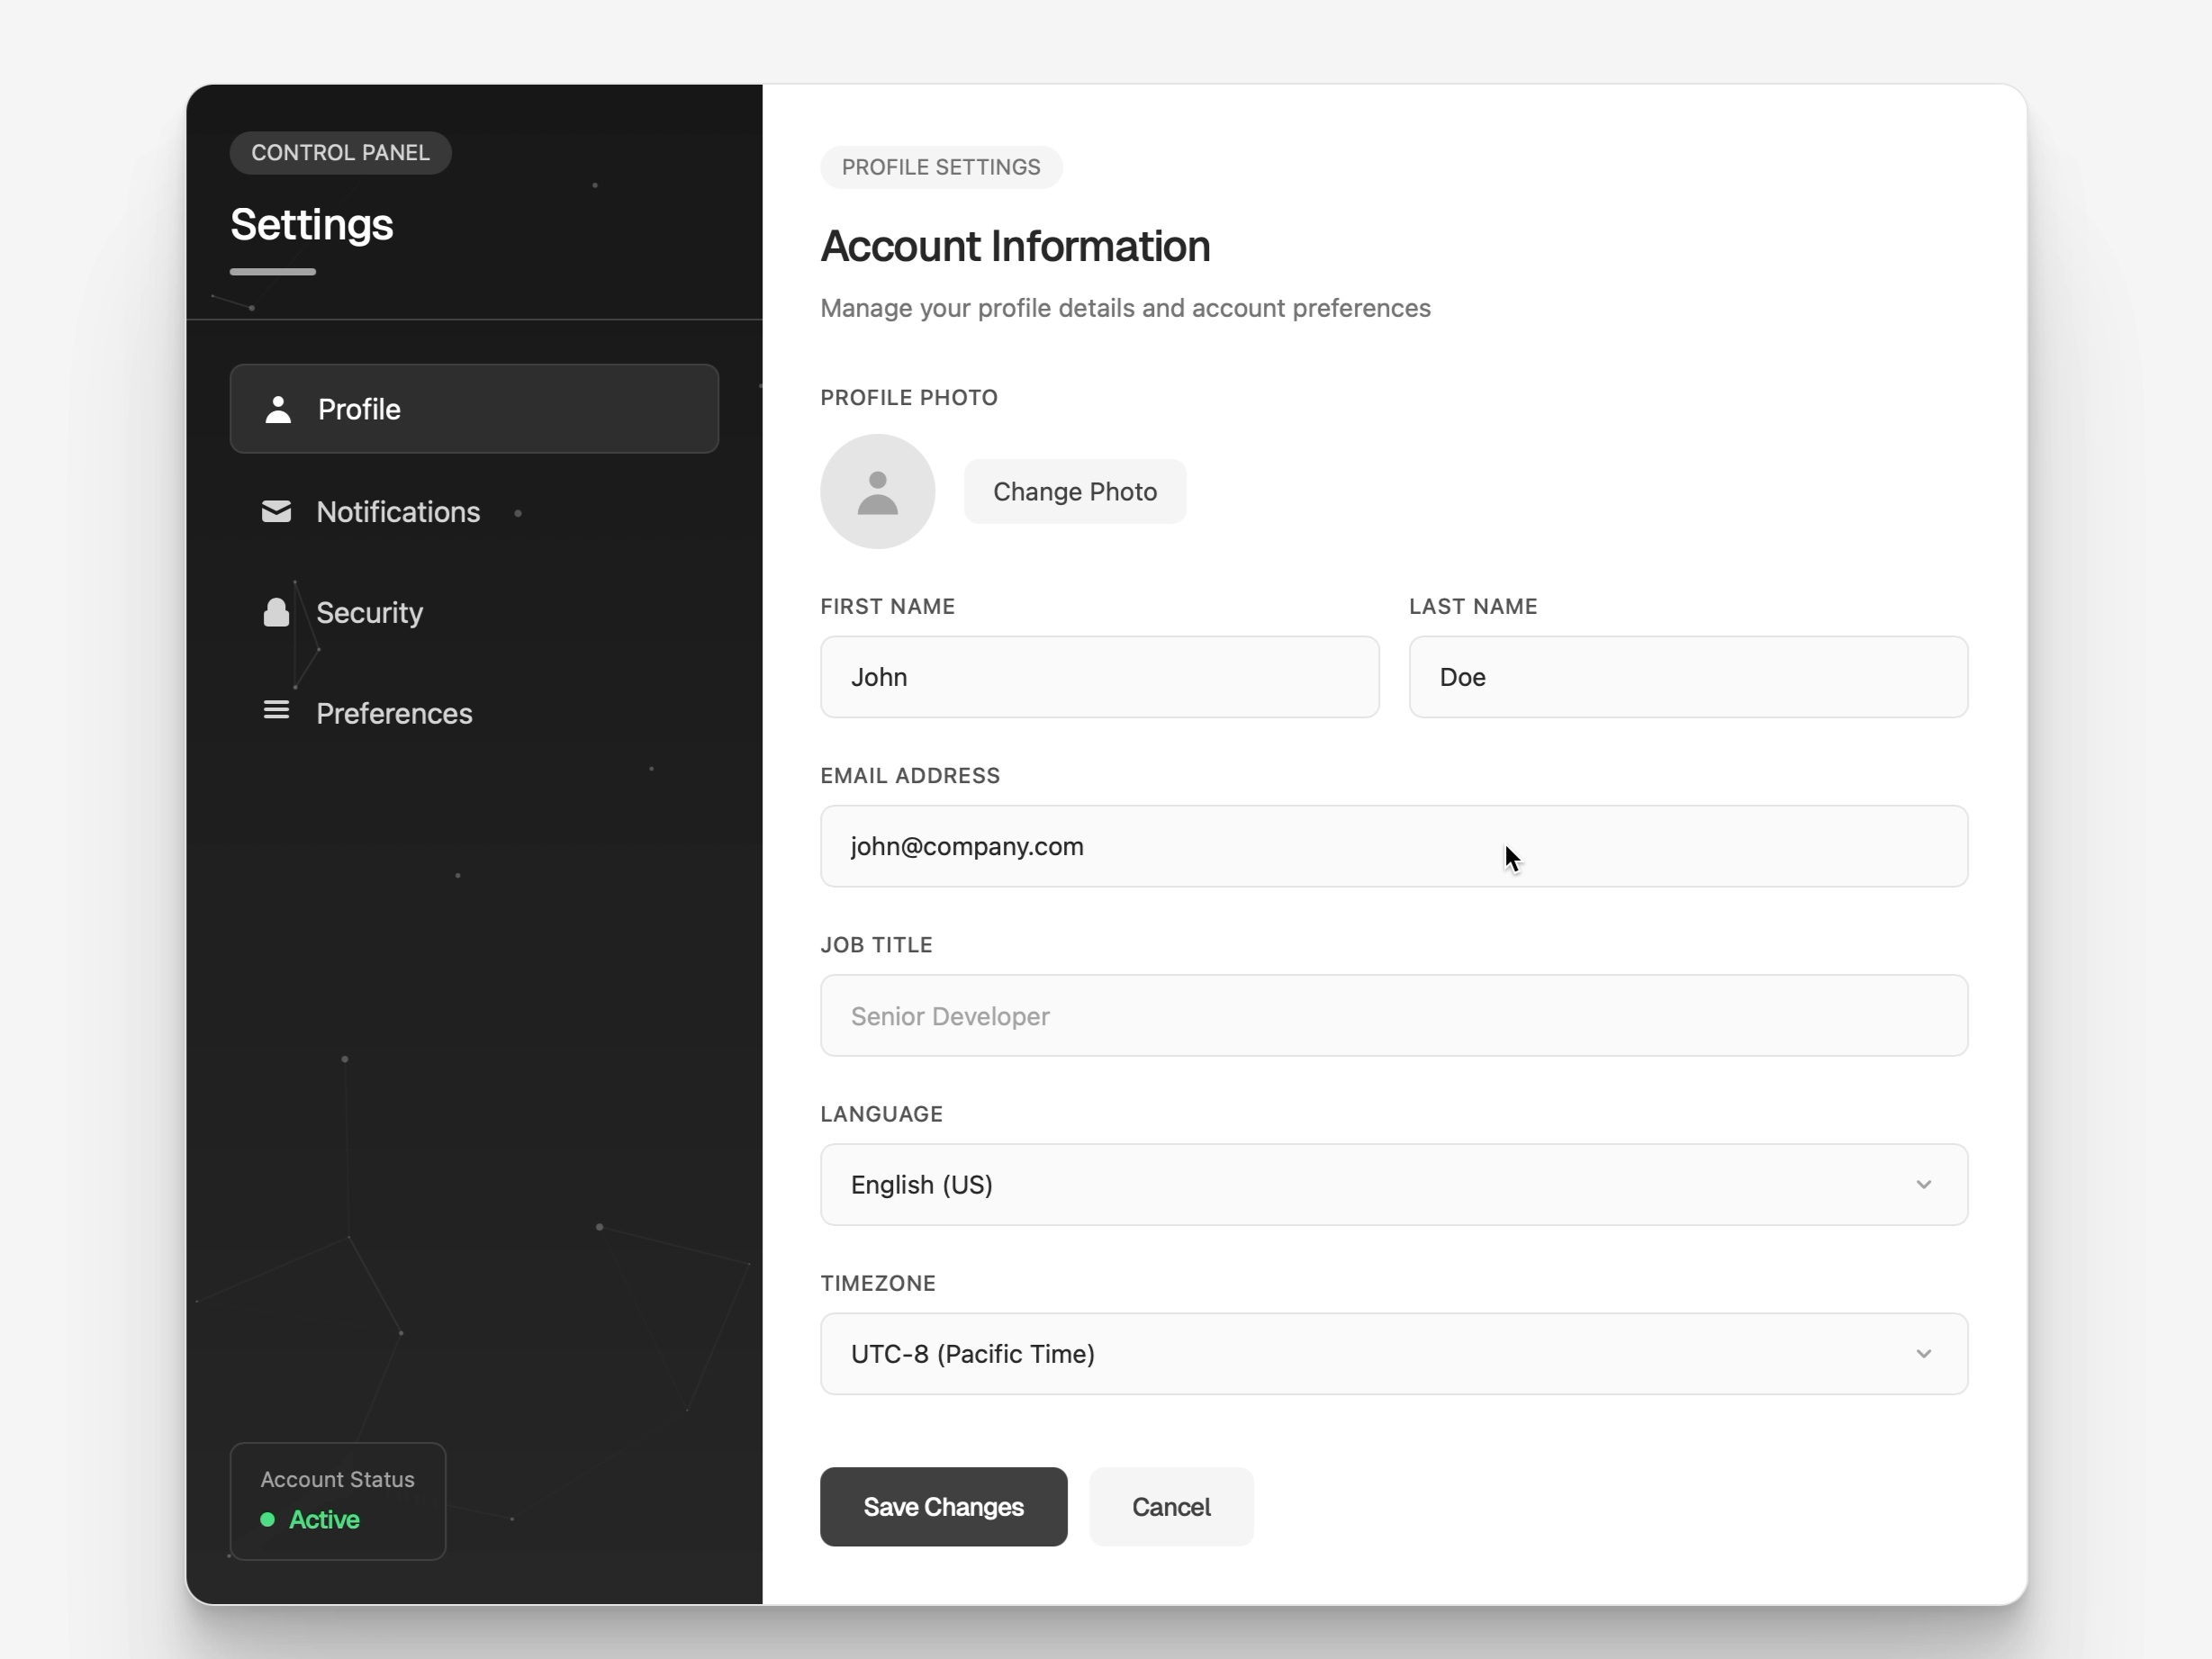Click the Language dropdown chevron

(1926, 1184)
